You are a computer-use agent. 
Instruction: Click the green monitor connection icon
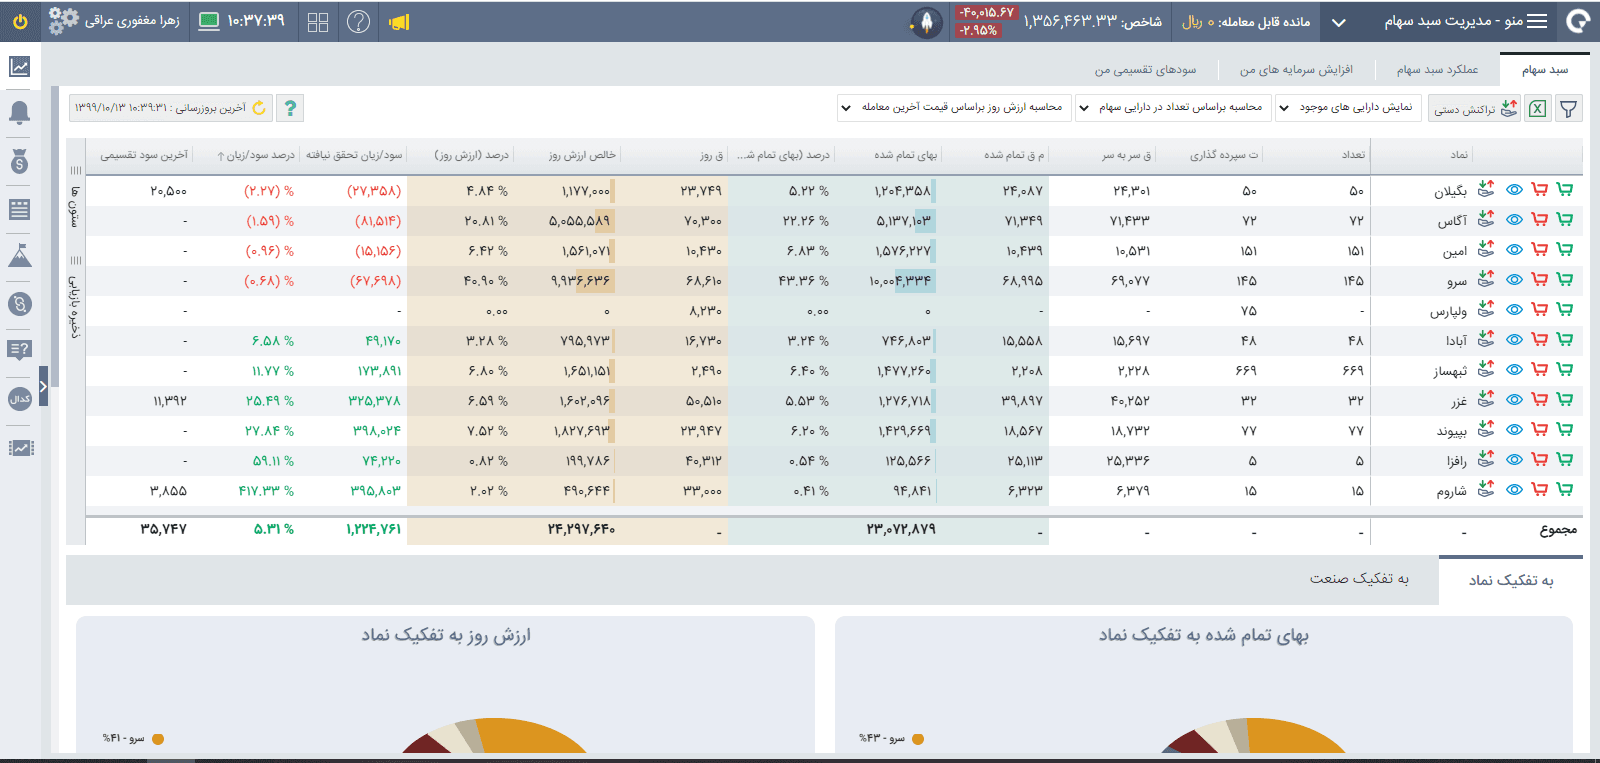point(209,21)
